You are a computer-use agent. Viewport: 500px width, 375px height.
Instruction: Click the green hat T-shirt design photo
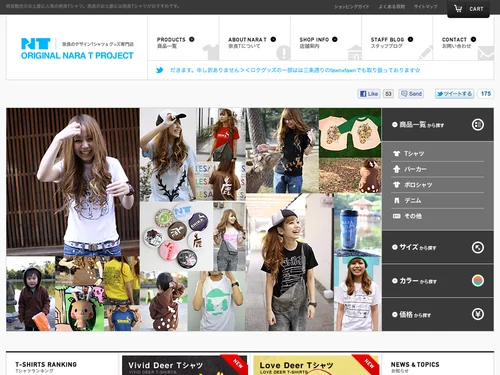[x=217, y=301]
